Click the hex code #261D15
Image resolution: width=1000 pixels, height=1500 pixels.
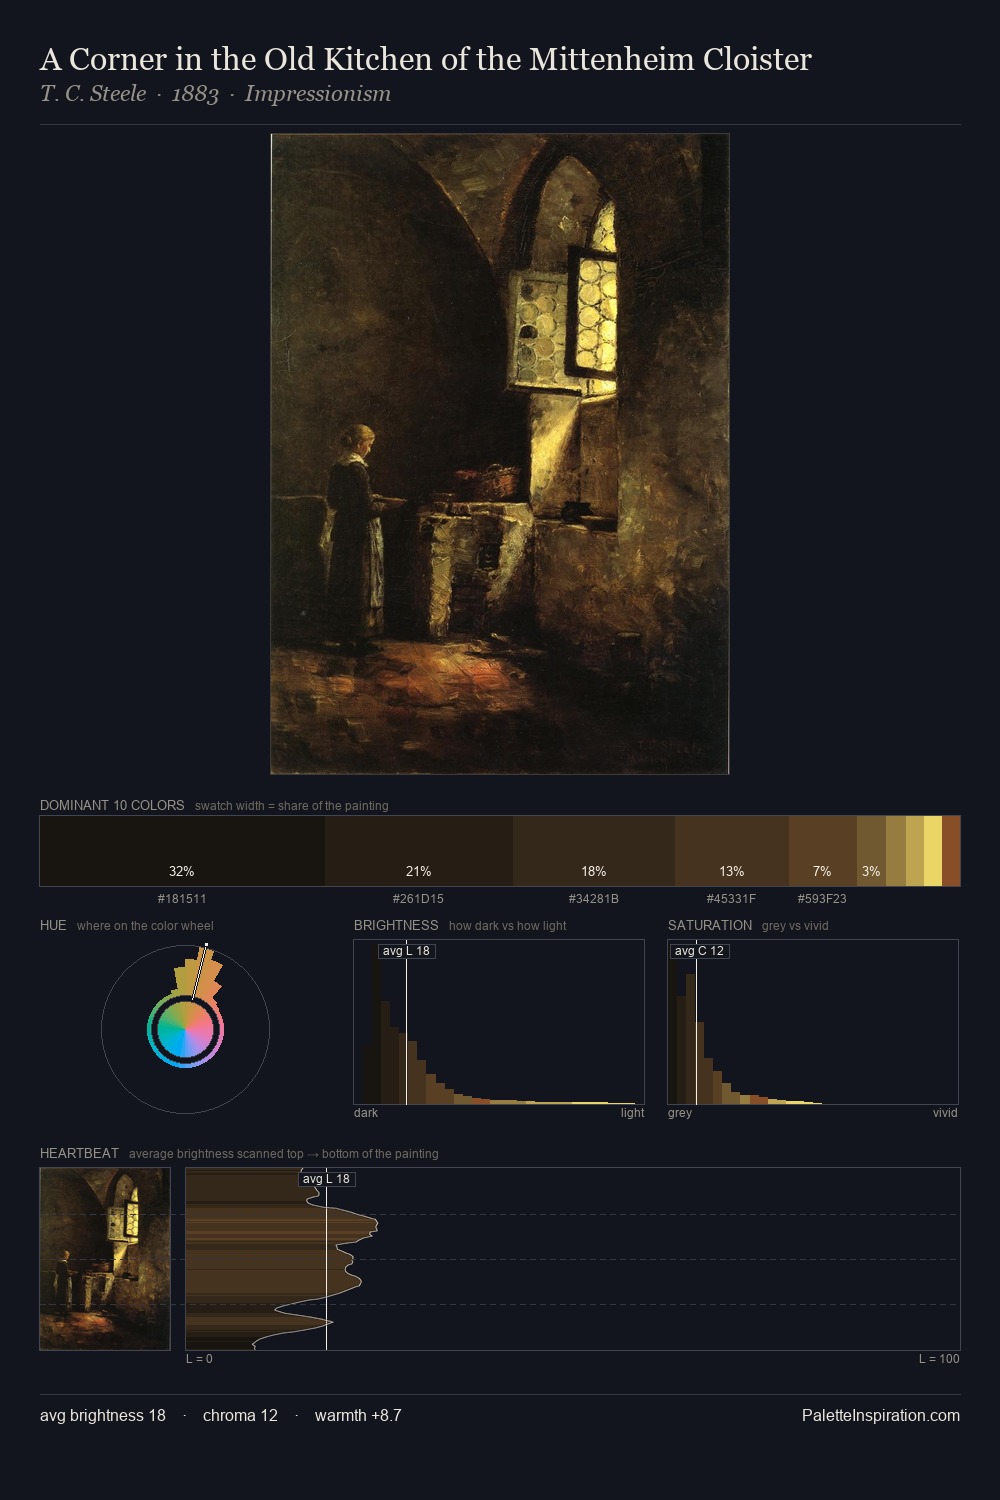(x=418, y=899)
